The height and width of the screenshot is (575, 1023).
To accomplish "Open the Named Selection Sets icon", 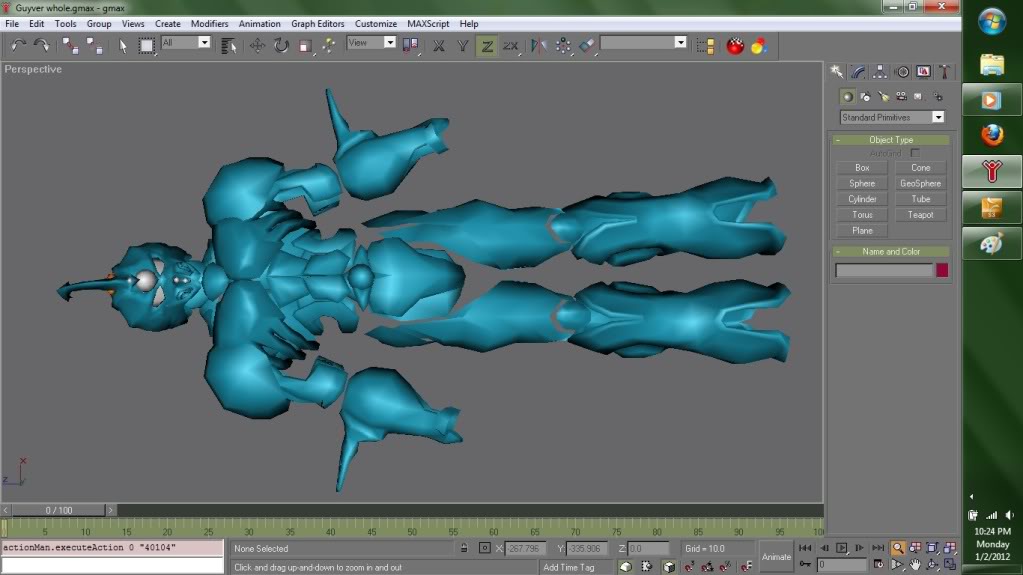I will tap(705, 46).
